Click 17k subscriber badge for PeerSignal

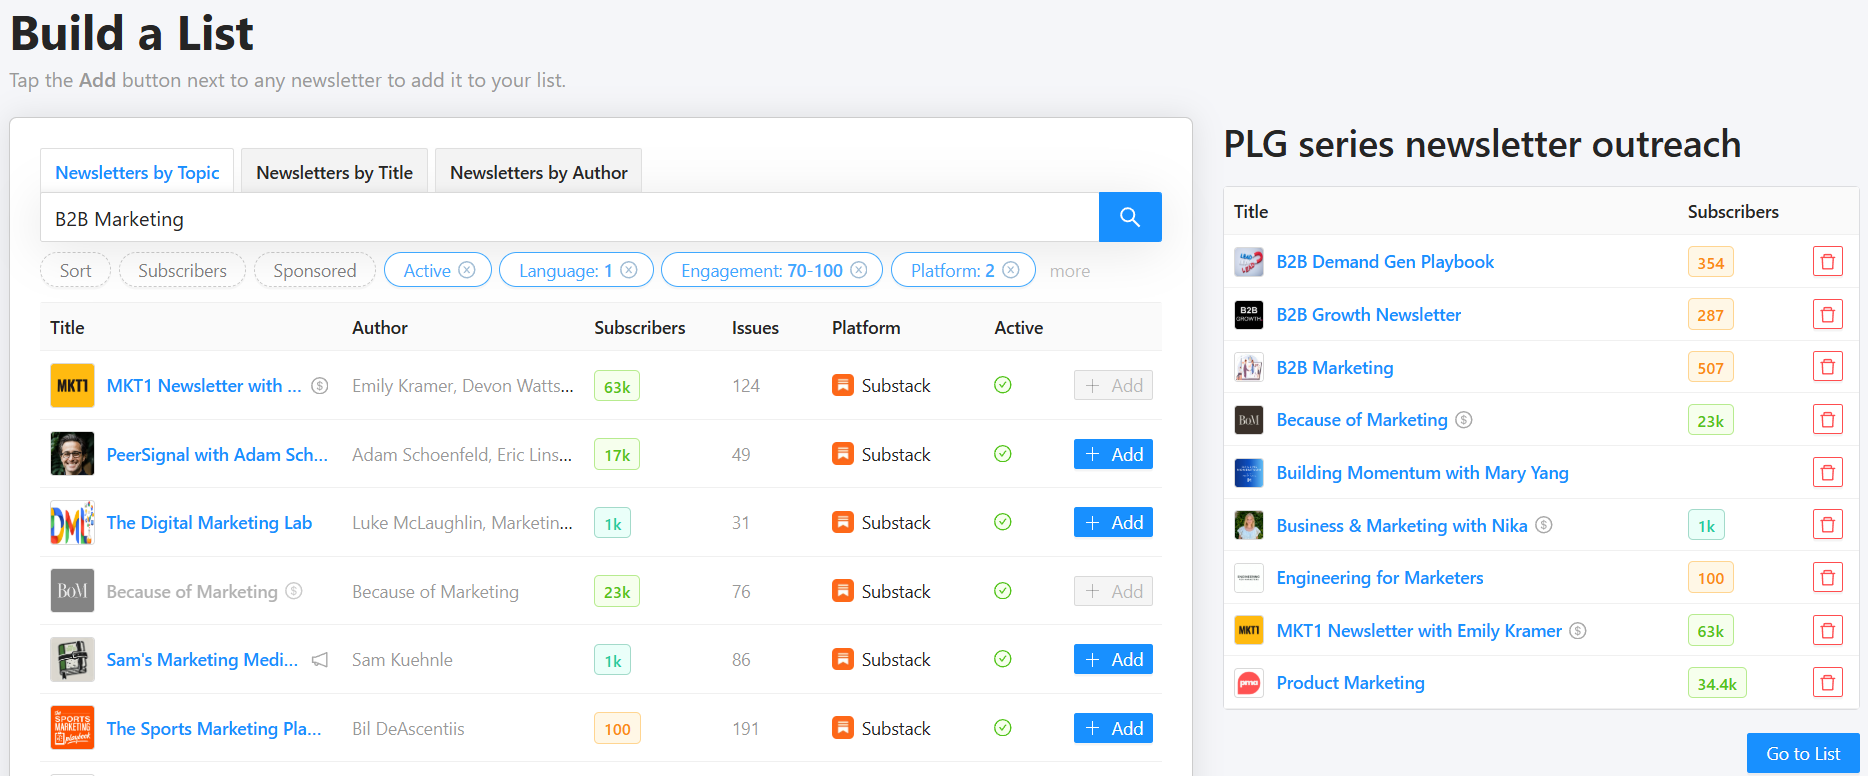pyautogui.click(x=617, y=455)
